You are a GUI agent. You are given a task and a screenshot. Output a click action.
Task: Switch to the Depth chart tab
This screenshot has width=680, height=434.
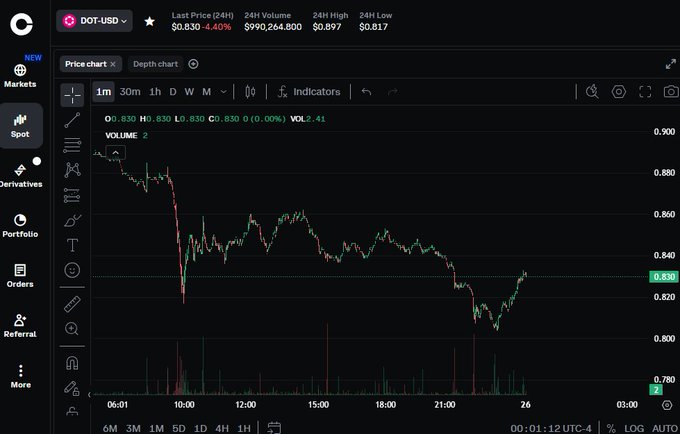155,64
